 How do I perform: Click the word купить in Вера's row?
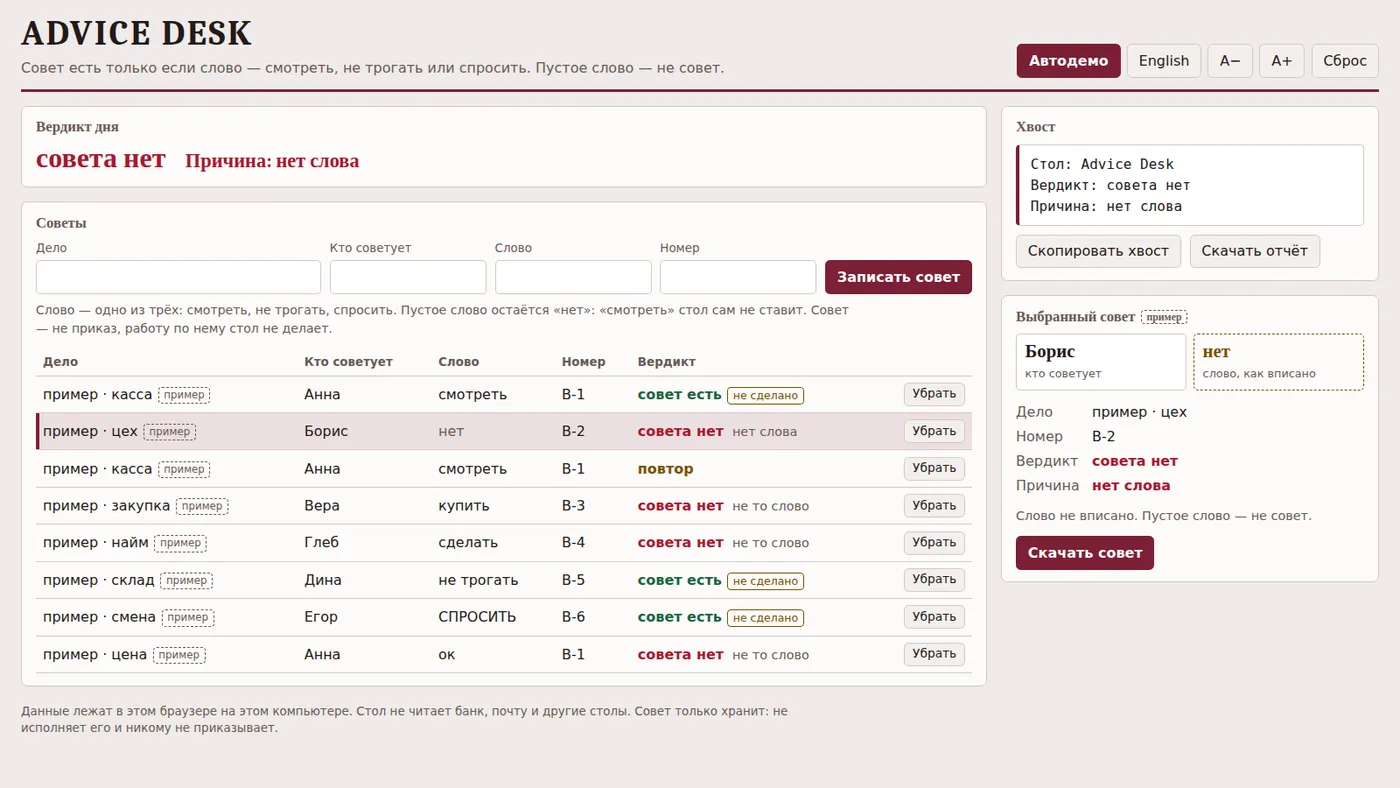pyautogui.click(x=462, y=506)
